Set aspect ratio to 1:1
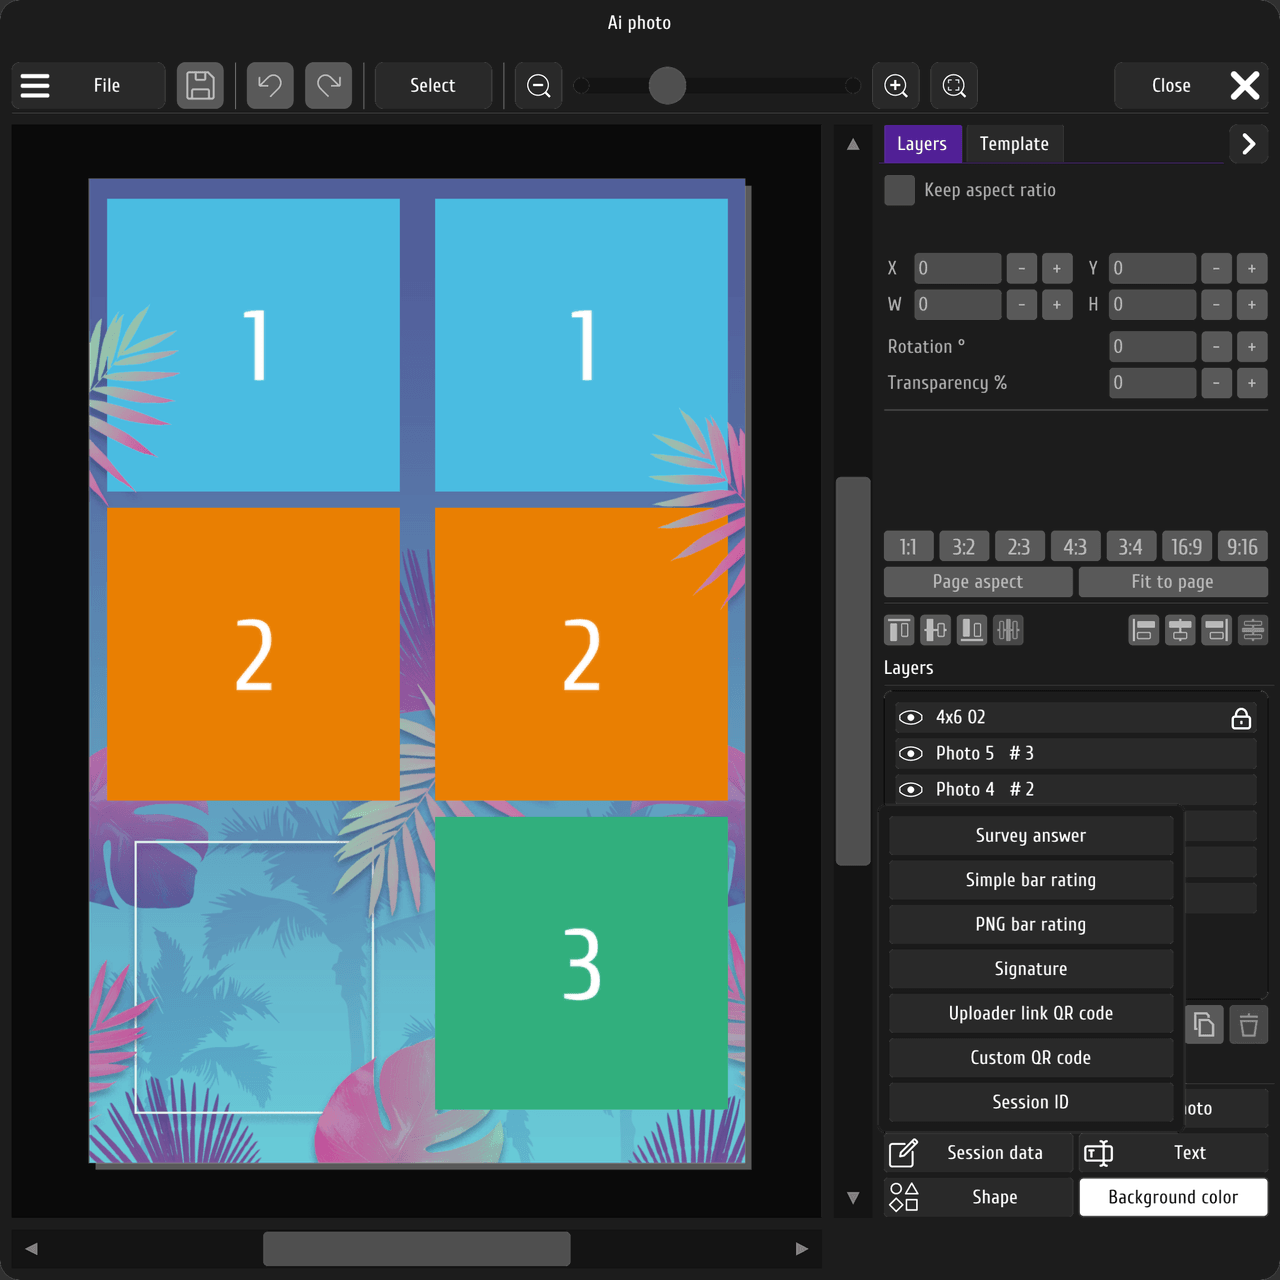Image resolution: width=1280 pixels, height=1280 pixels. pos(908,547)
